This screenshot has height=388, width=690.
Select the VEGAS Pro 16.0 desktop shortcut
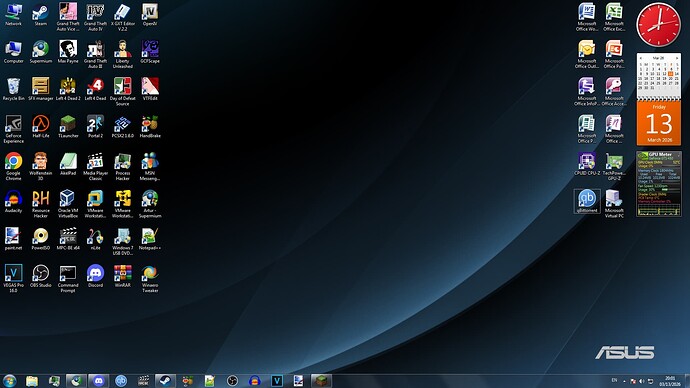[x=13, y=278]
